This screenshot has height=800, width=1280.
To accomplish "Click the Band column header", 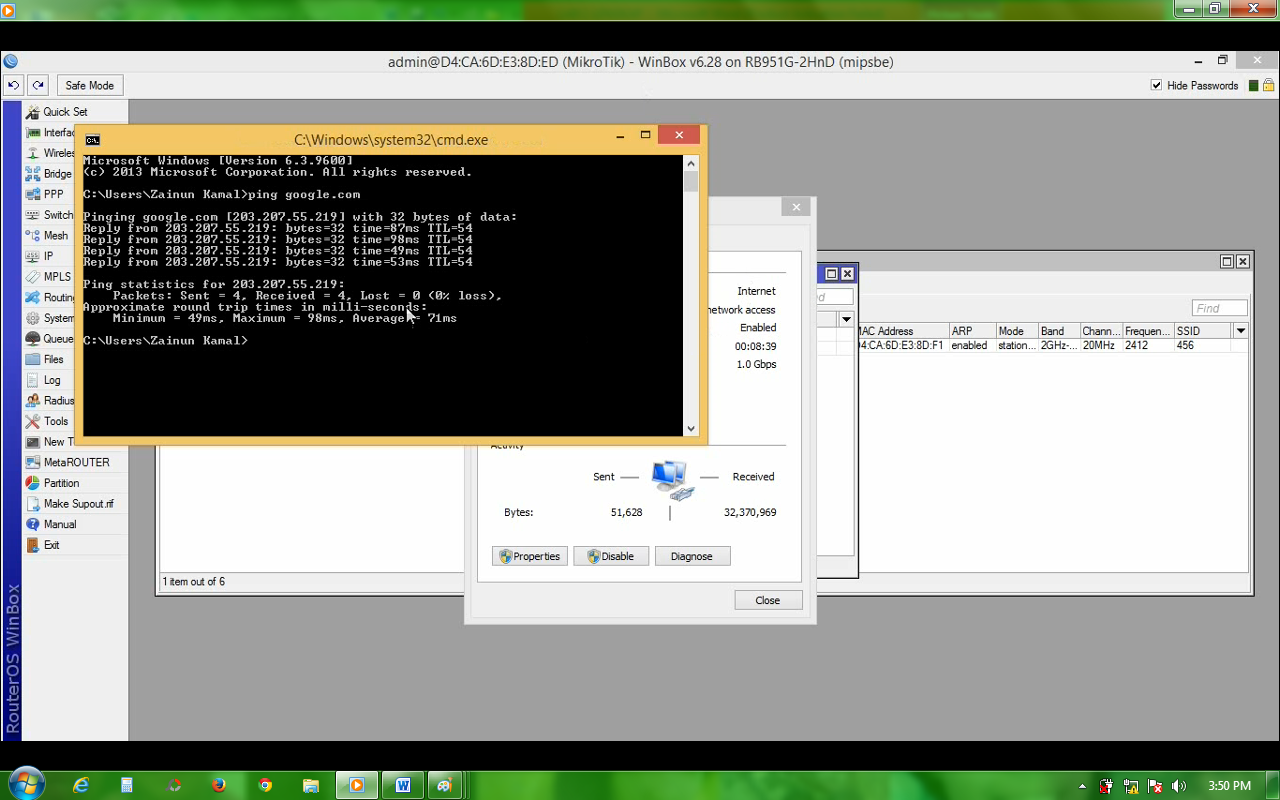I will (1059, 331).
